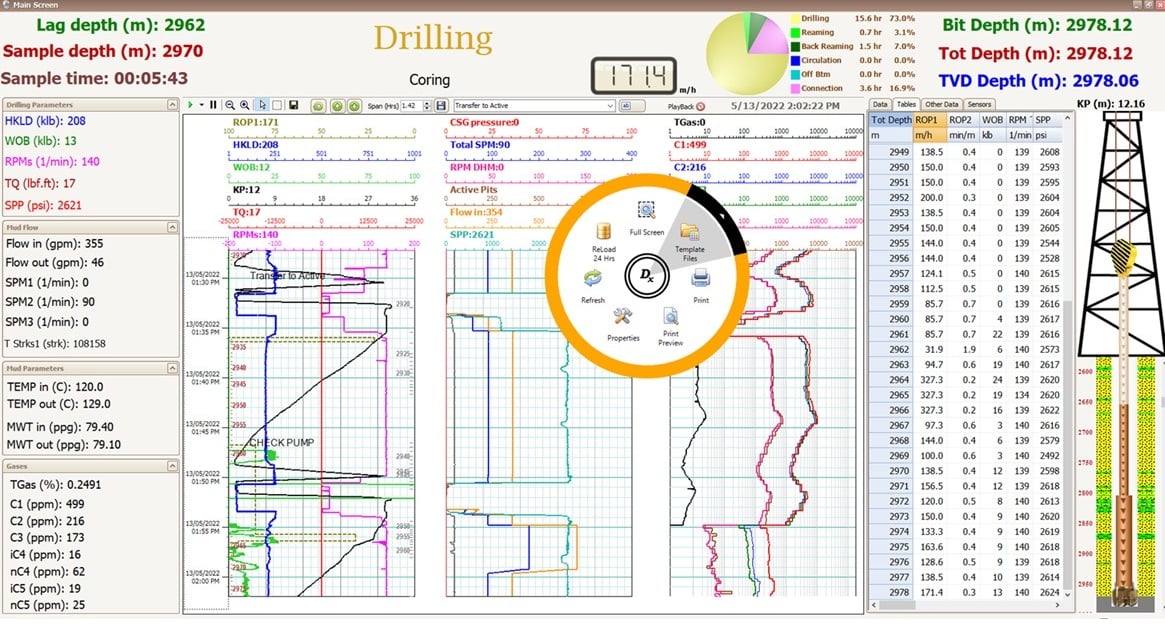This screenshot has width=1165, height=632.
Task: Select the pointer cursor tool
Action: click(x=262, y=105)
